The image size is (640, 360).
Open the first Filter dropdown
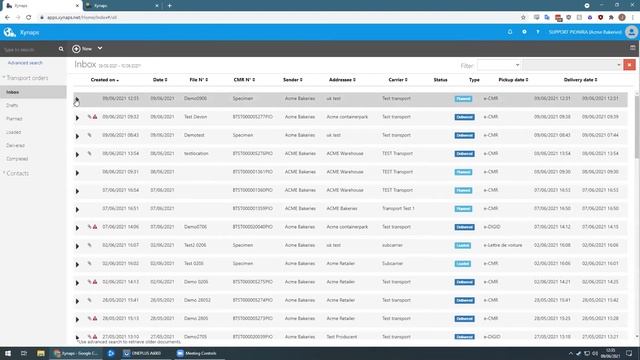click(499, 65)
